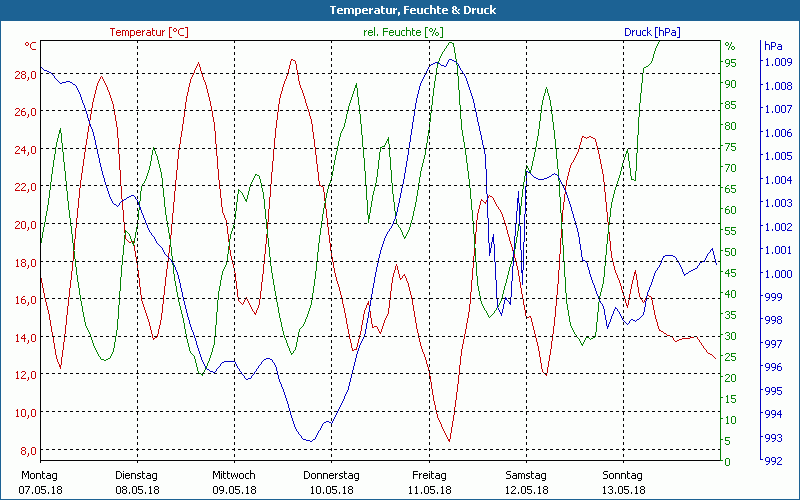Click the Mittwoch day label
Screen dimensions: 800x500
click(234, 475)
